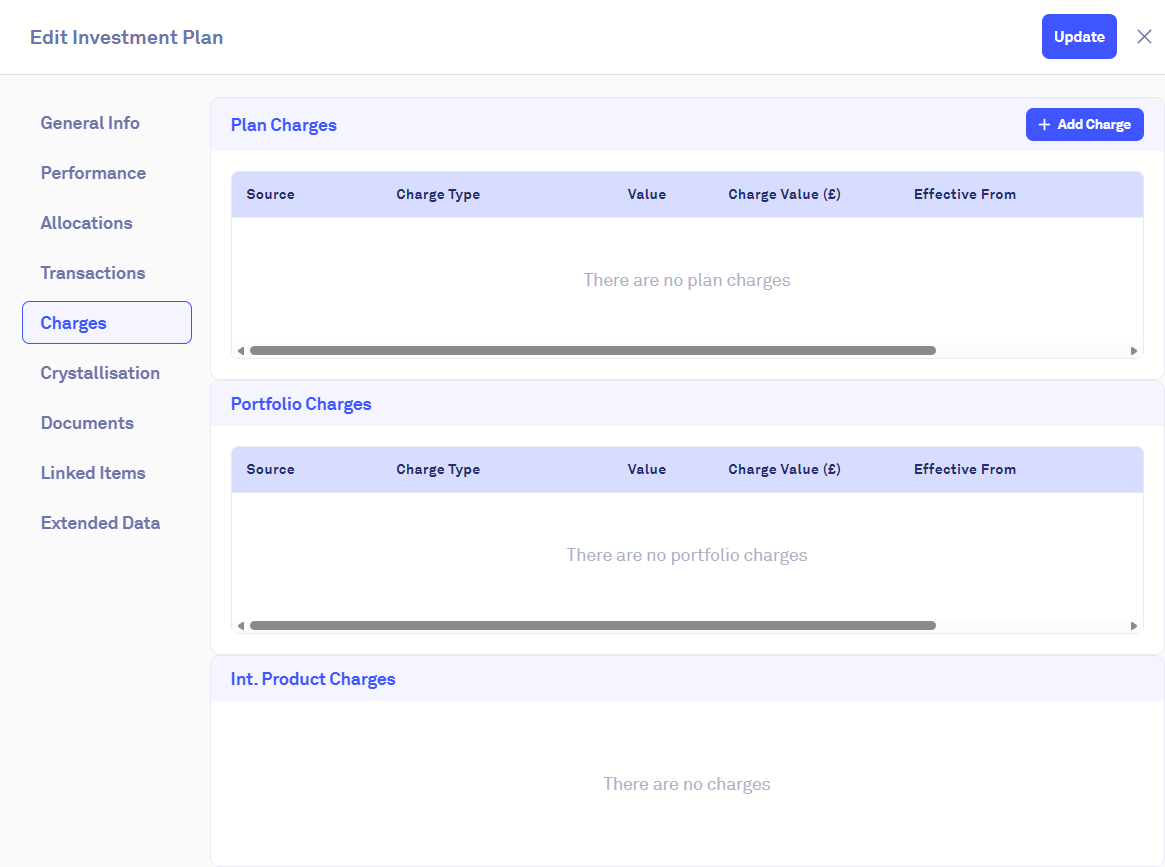Go to the Allocations section
The image size is (1165, 867).
(x=86, y=223)
